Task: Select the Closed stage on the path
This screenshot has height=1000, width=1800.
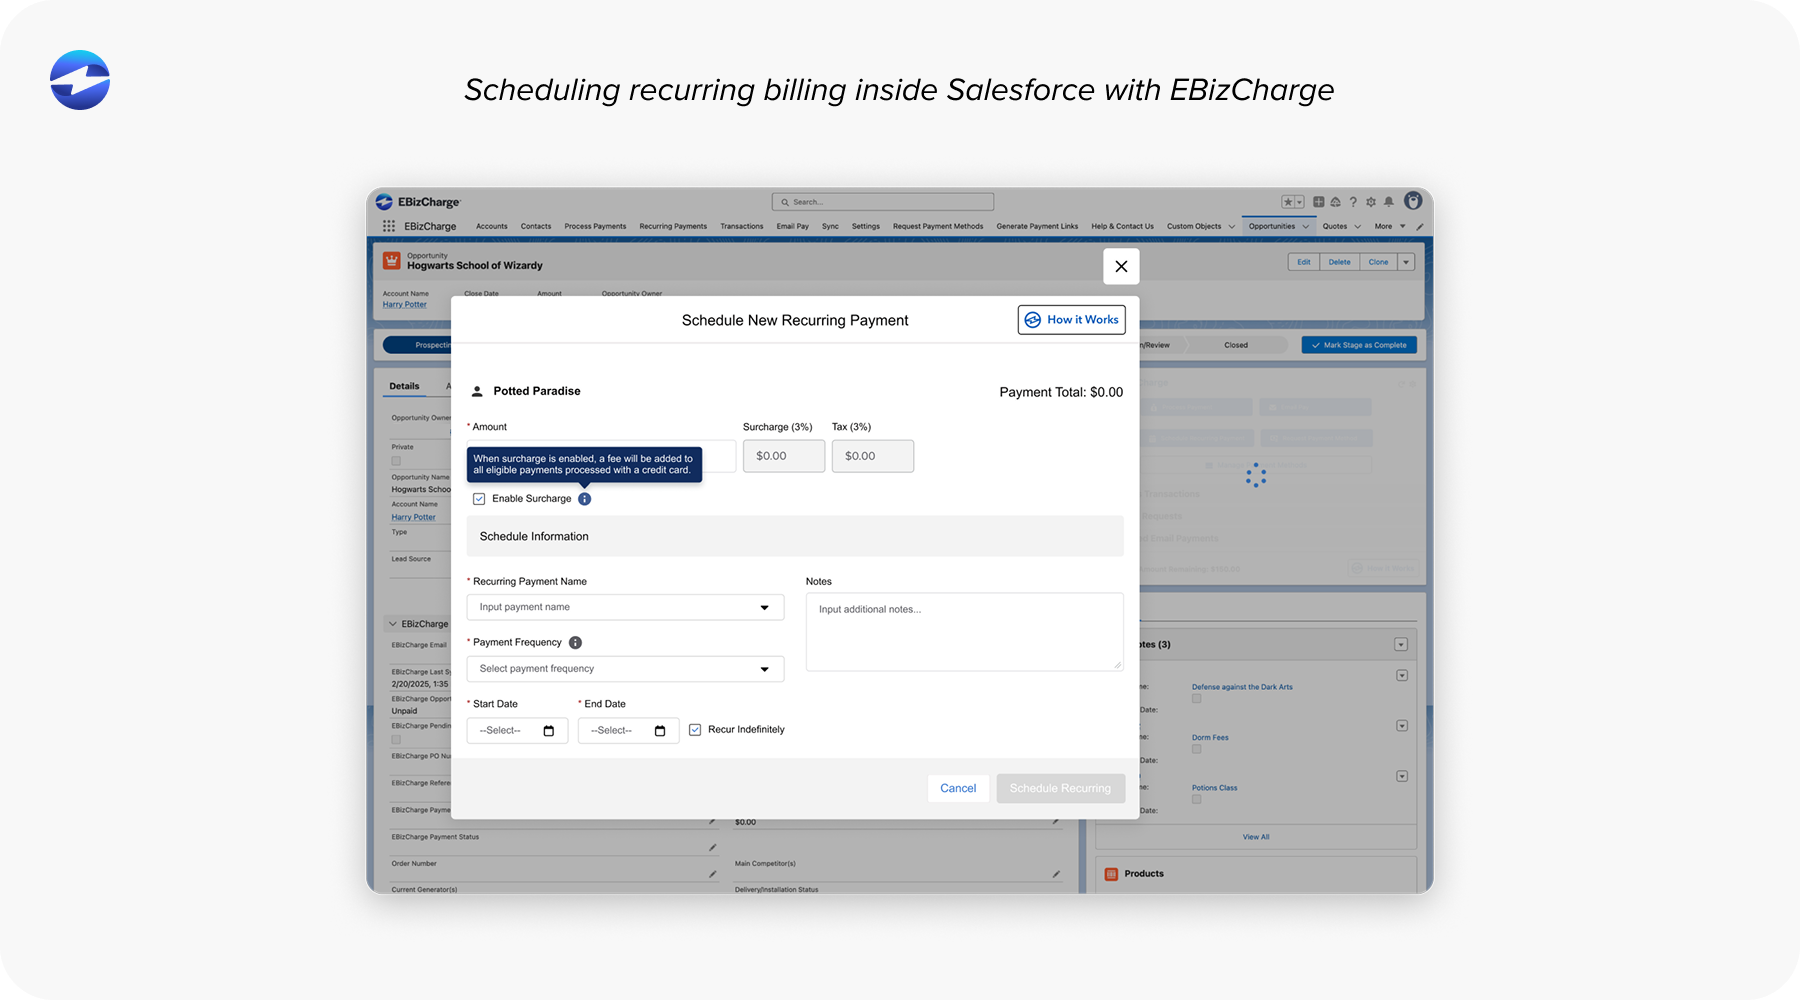Action: tap(1236, 344)
